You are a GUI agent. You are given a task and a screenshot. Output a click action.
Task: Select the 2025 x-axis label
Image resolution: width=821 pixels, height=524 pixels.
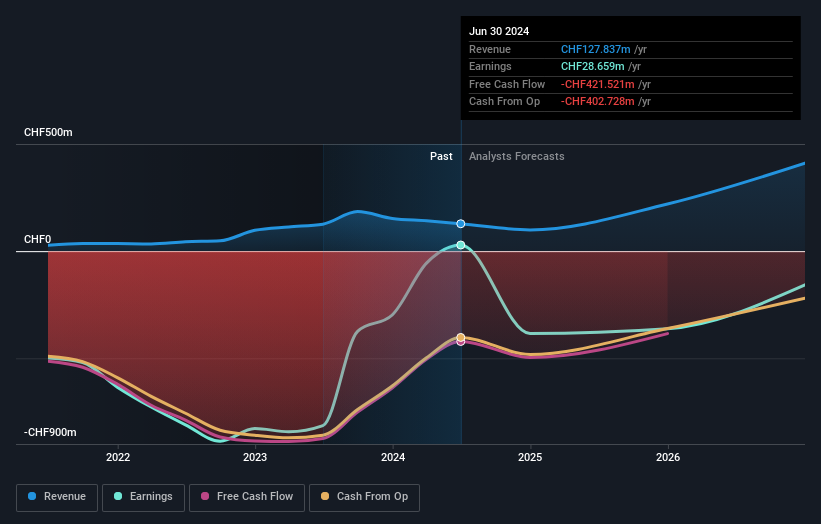530,457
